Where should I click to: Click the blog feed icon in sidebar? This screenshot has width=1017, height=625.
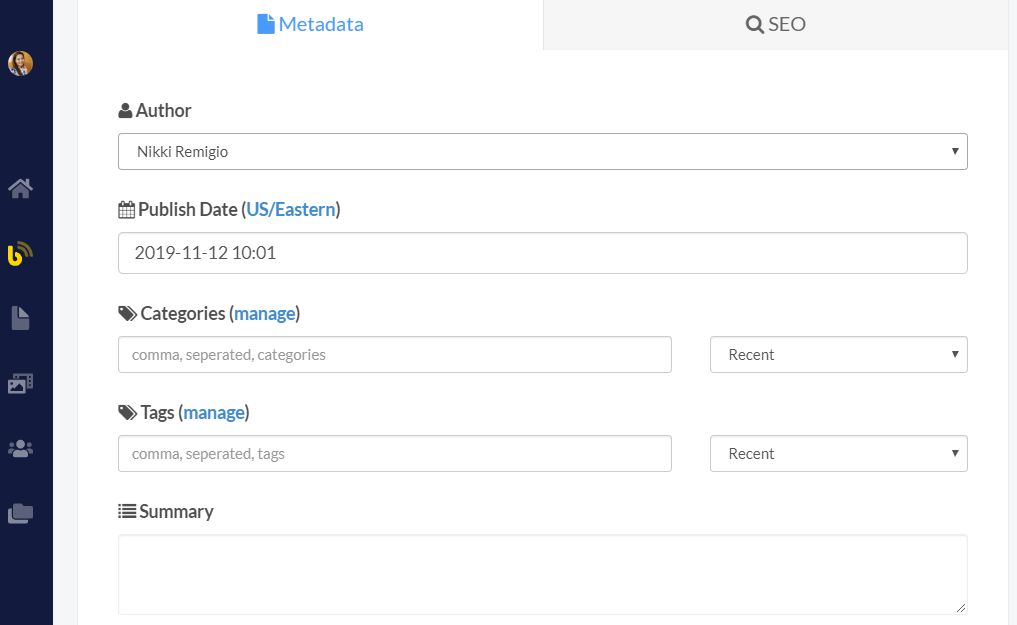point(21,254)
